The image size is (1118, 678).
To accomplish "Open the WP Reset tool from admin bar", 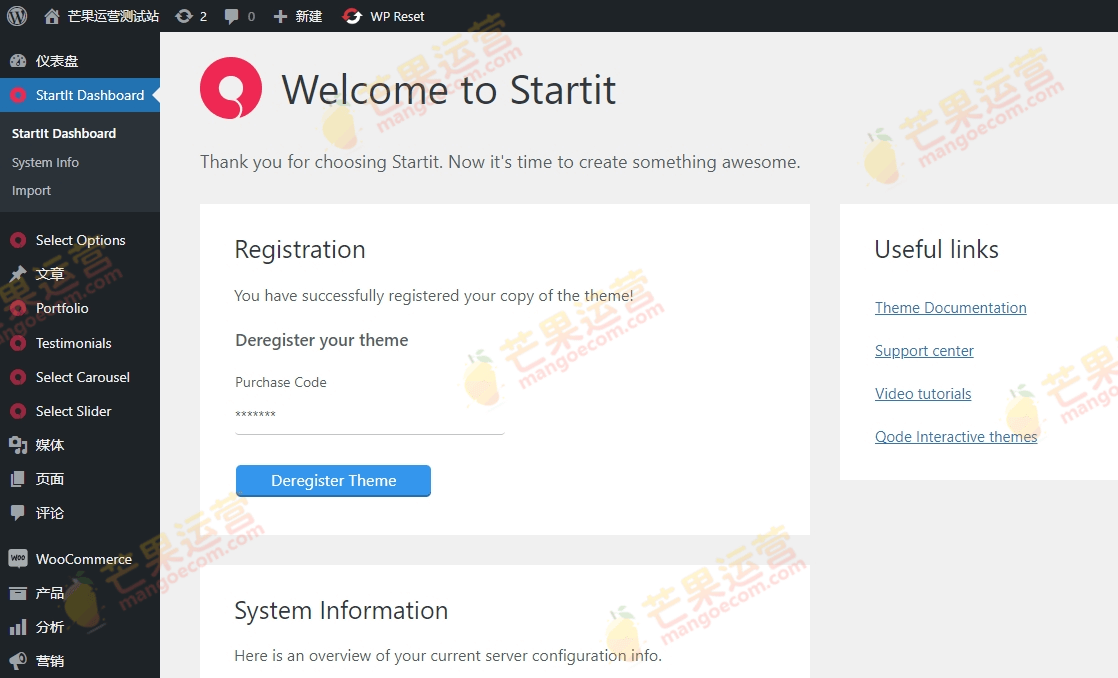I will 383,16.
